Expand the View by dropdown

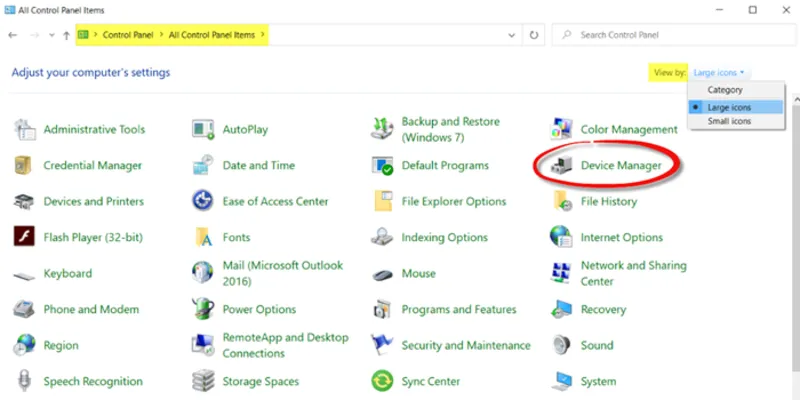[720, 73]
